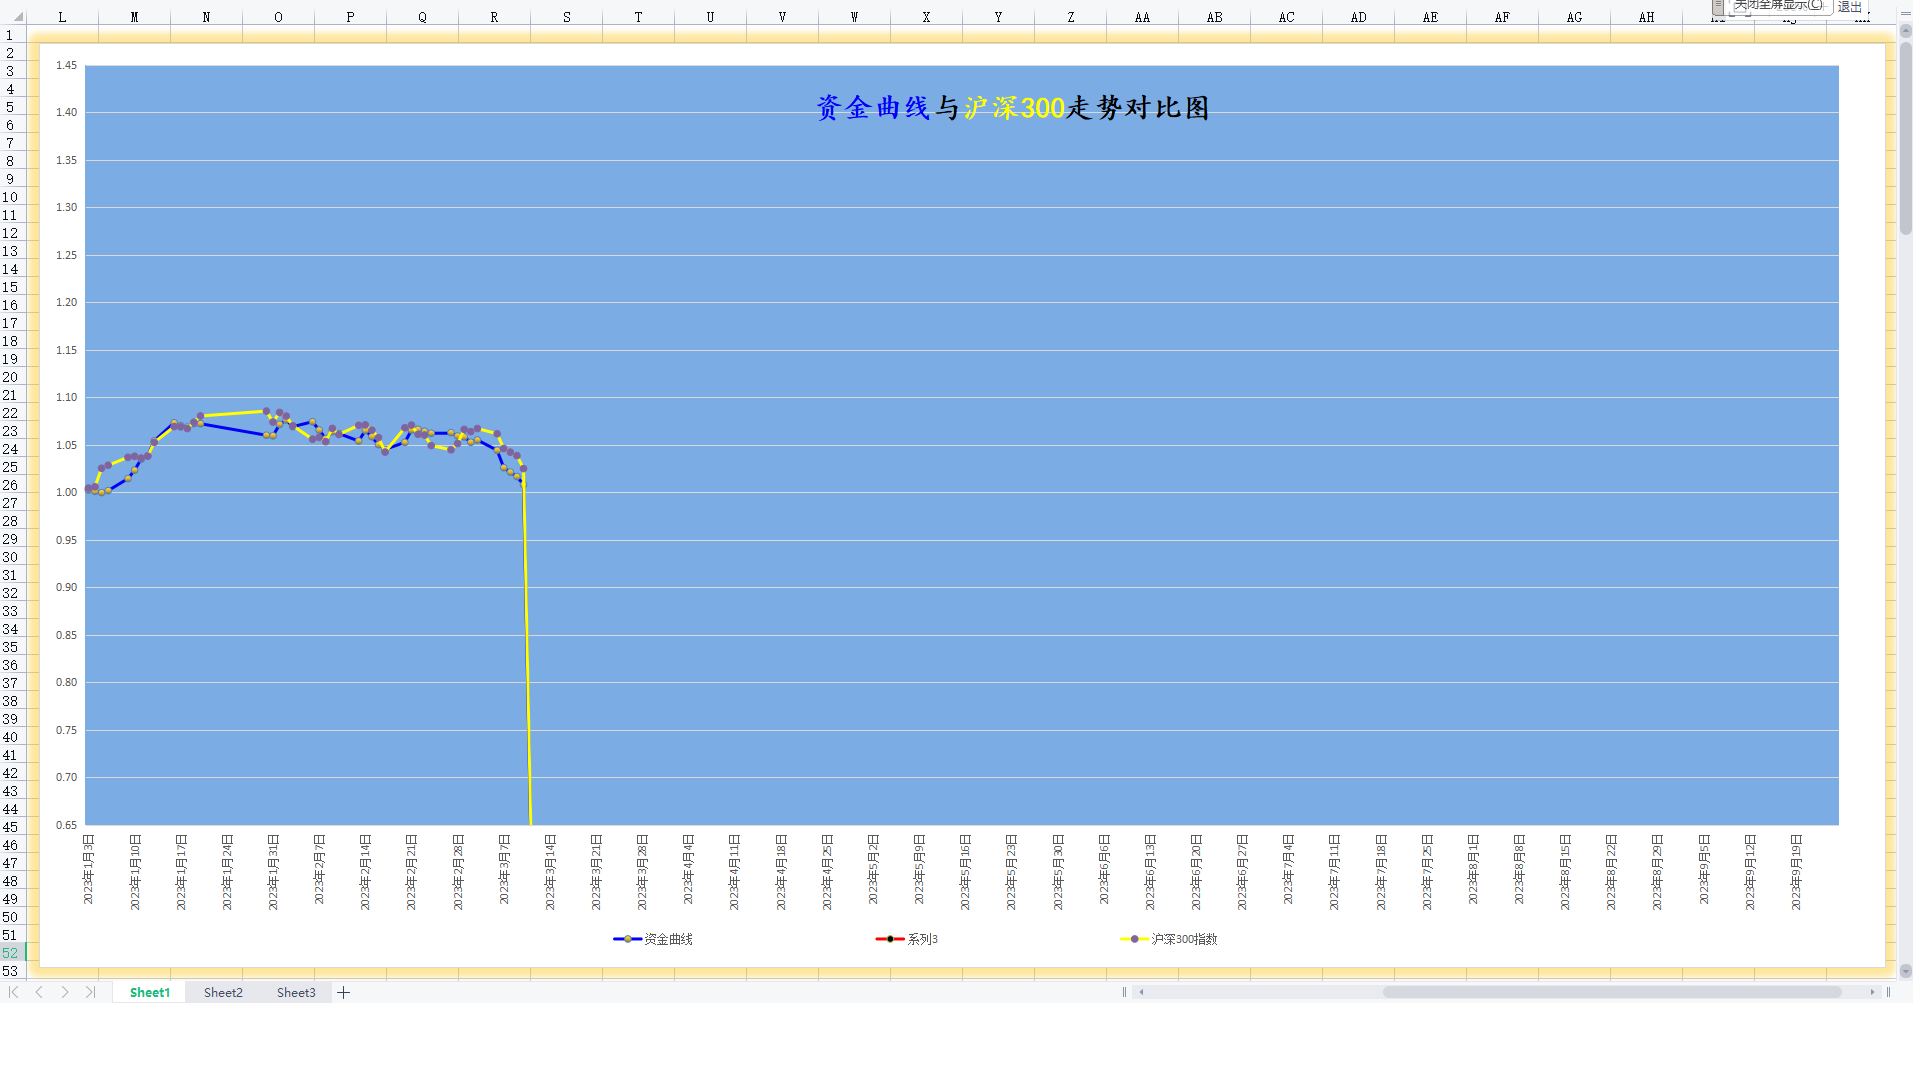Click the 退出 link
The width and height of the screenshot is (1920, 1080).
(1849, 7)
